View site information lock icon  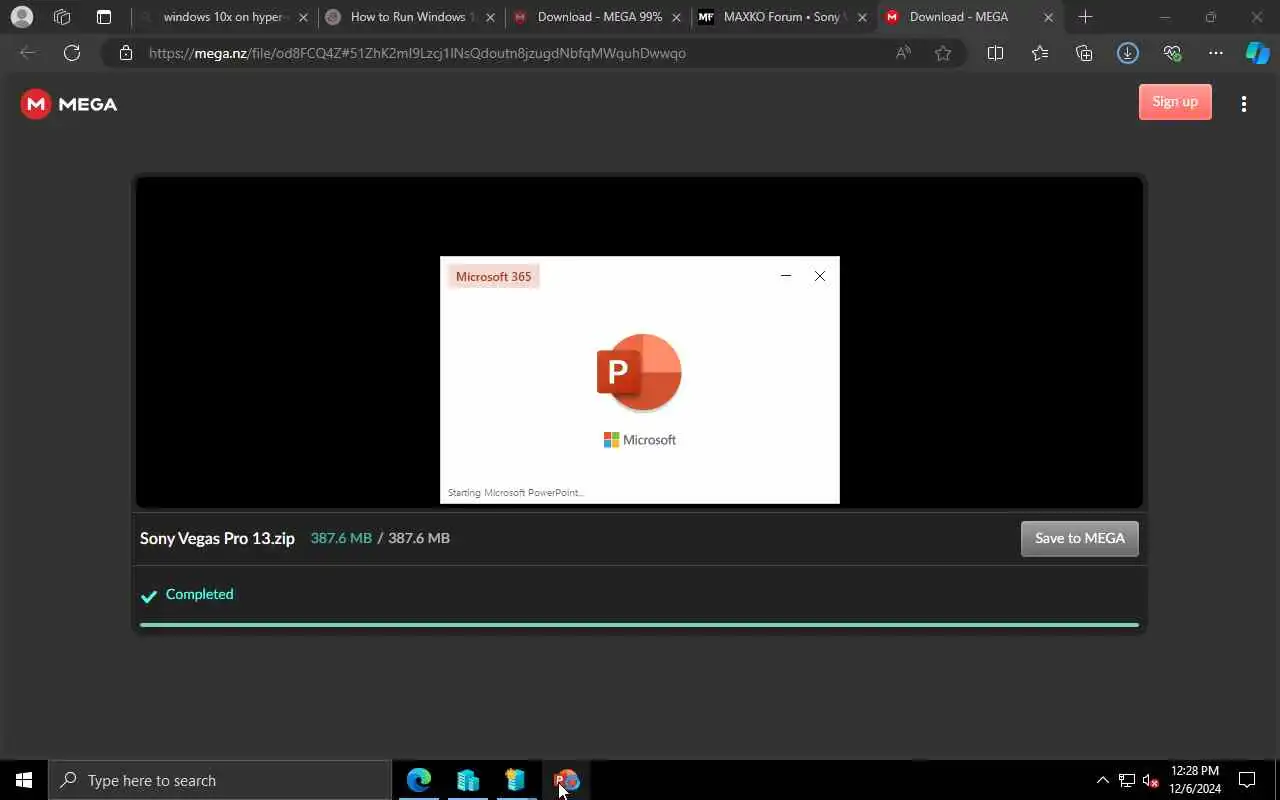pos(126,53)
